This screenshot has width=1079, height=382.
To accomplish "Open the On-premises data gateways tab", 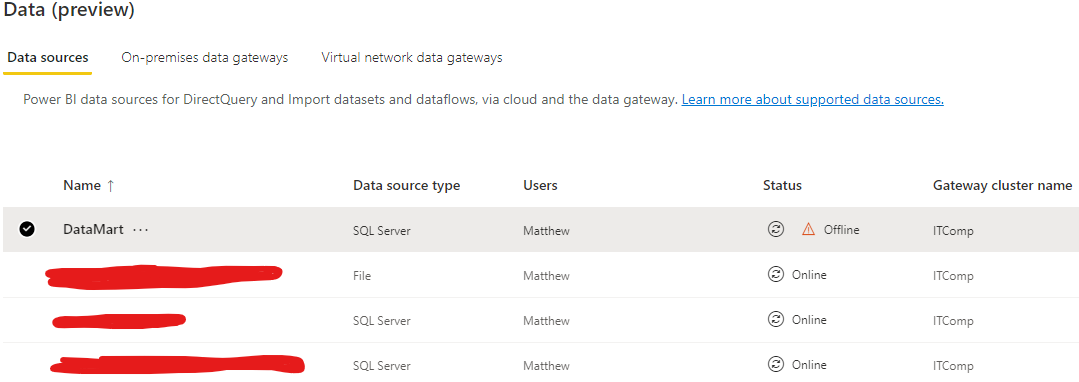I will tap(204, 58).
